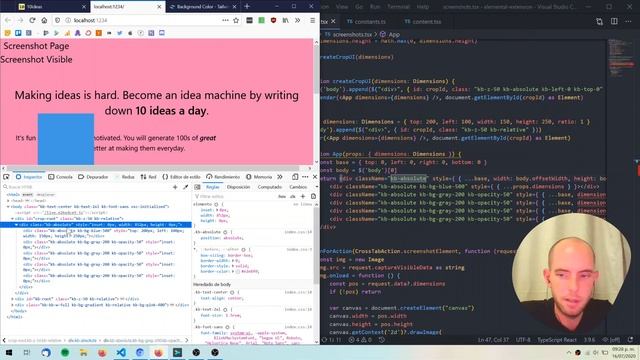640x360 pixels.
Task: Open the VS Code Terminal menu
Action: (398, 7)
